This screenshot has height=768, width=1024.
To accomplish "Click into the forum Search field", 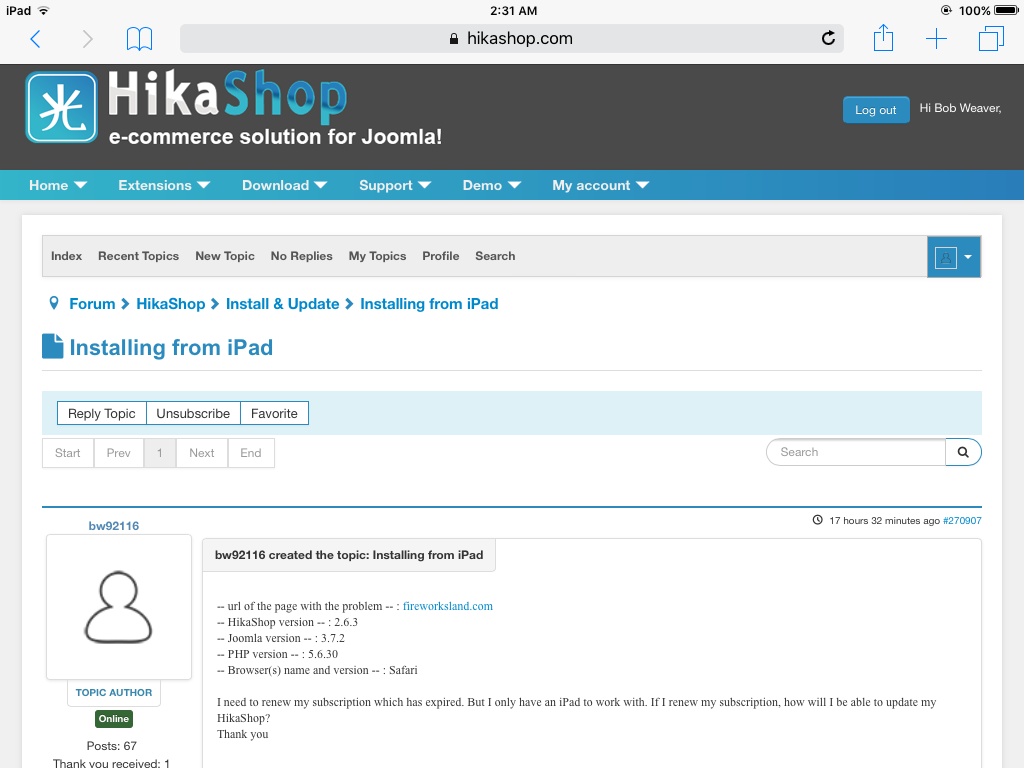I will point(856,452).
